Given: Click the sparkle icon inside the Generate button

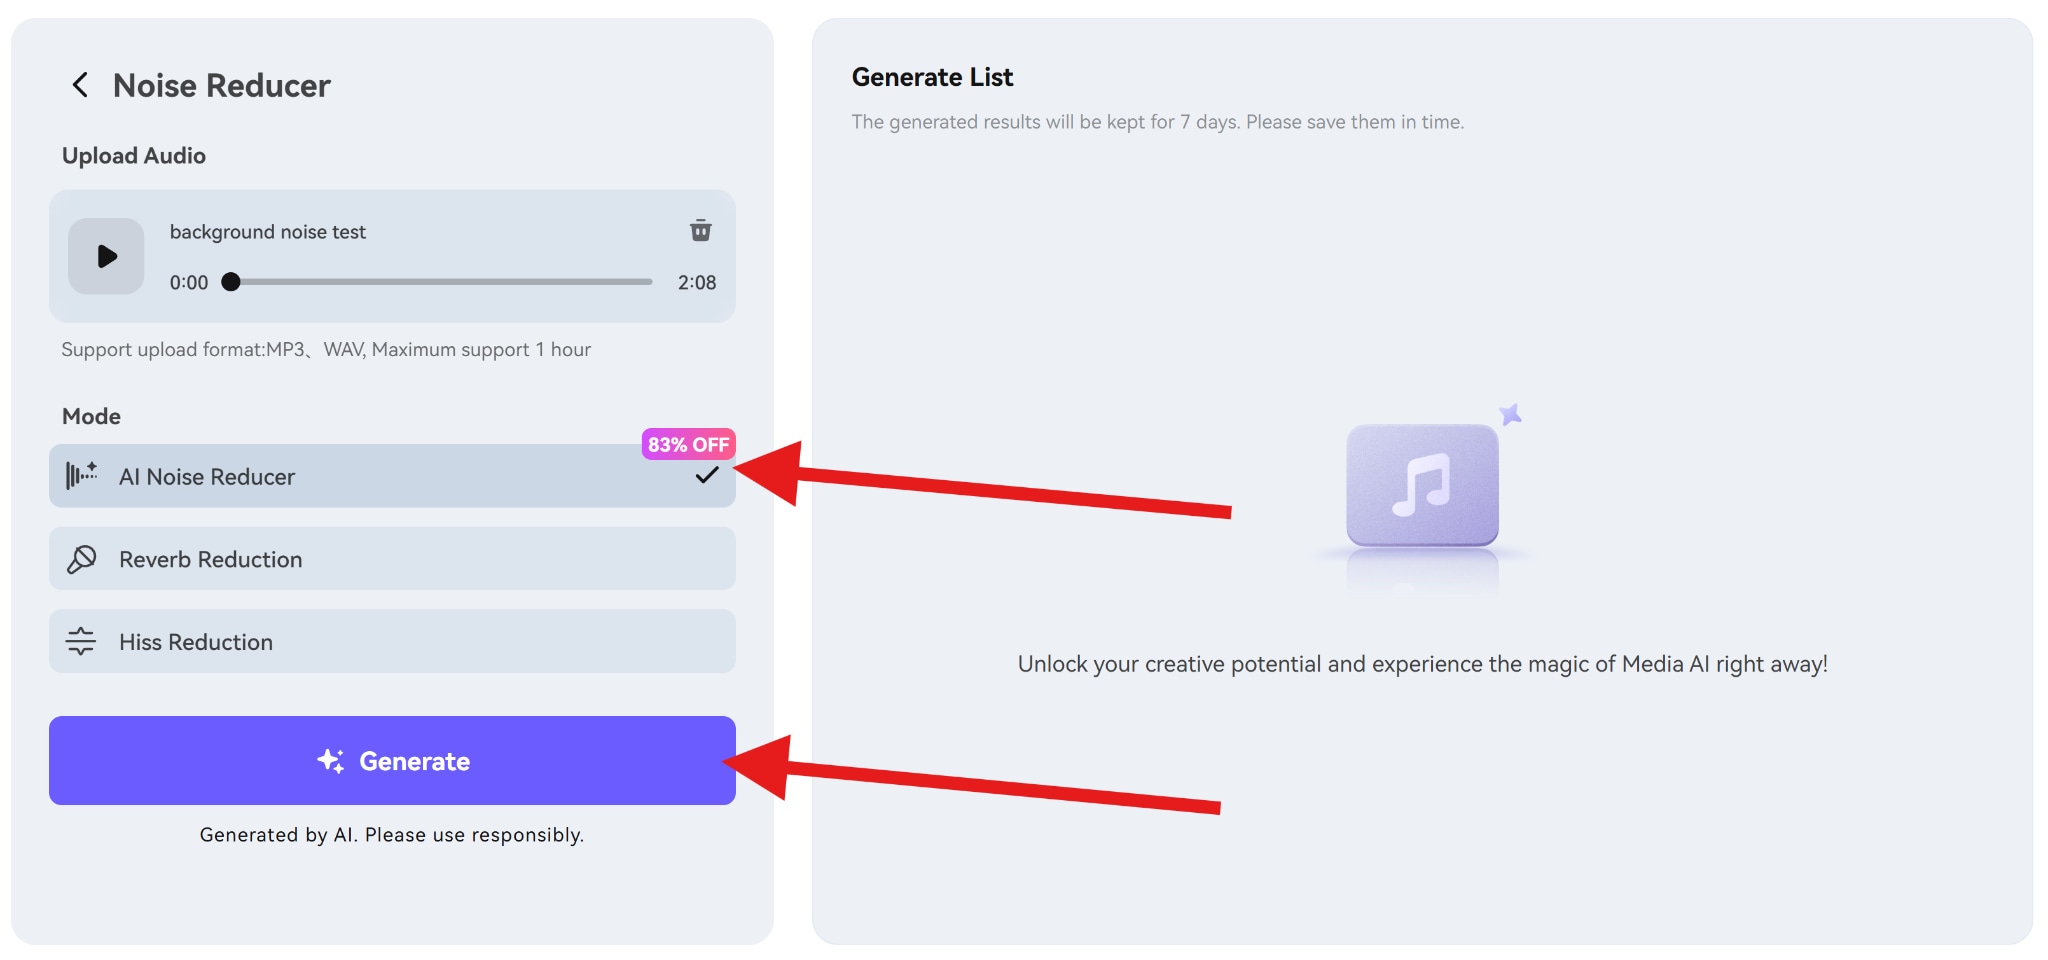Looking at the screenshot, I should [x=331, y=760].
